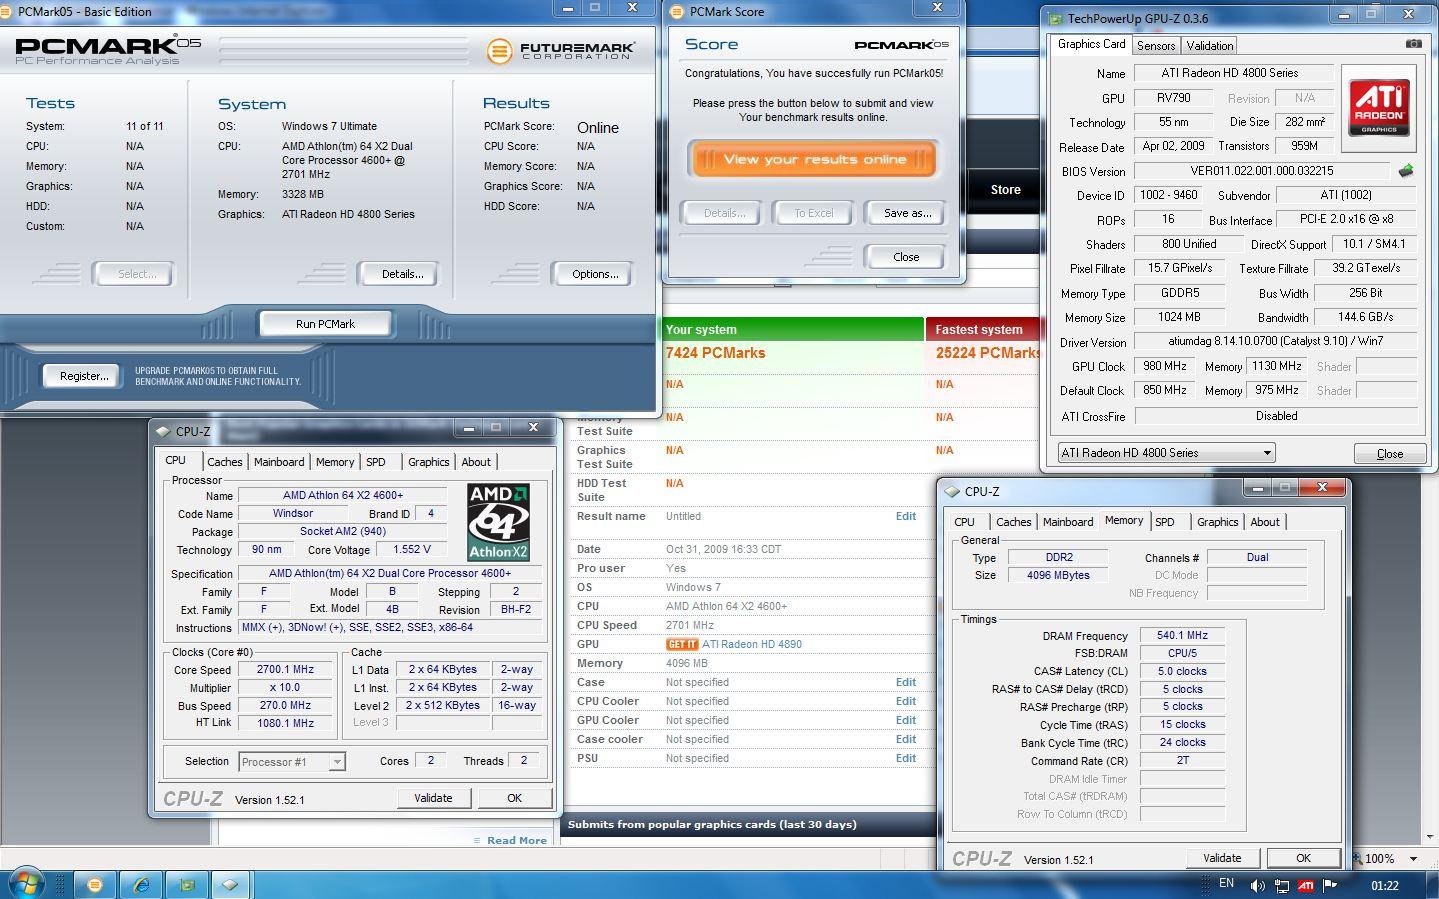The image size is (1439, 899).
Task: Click Edit link in the Case row
Action: [905, 682]
